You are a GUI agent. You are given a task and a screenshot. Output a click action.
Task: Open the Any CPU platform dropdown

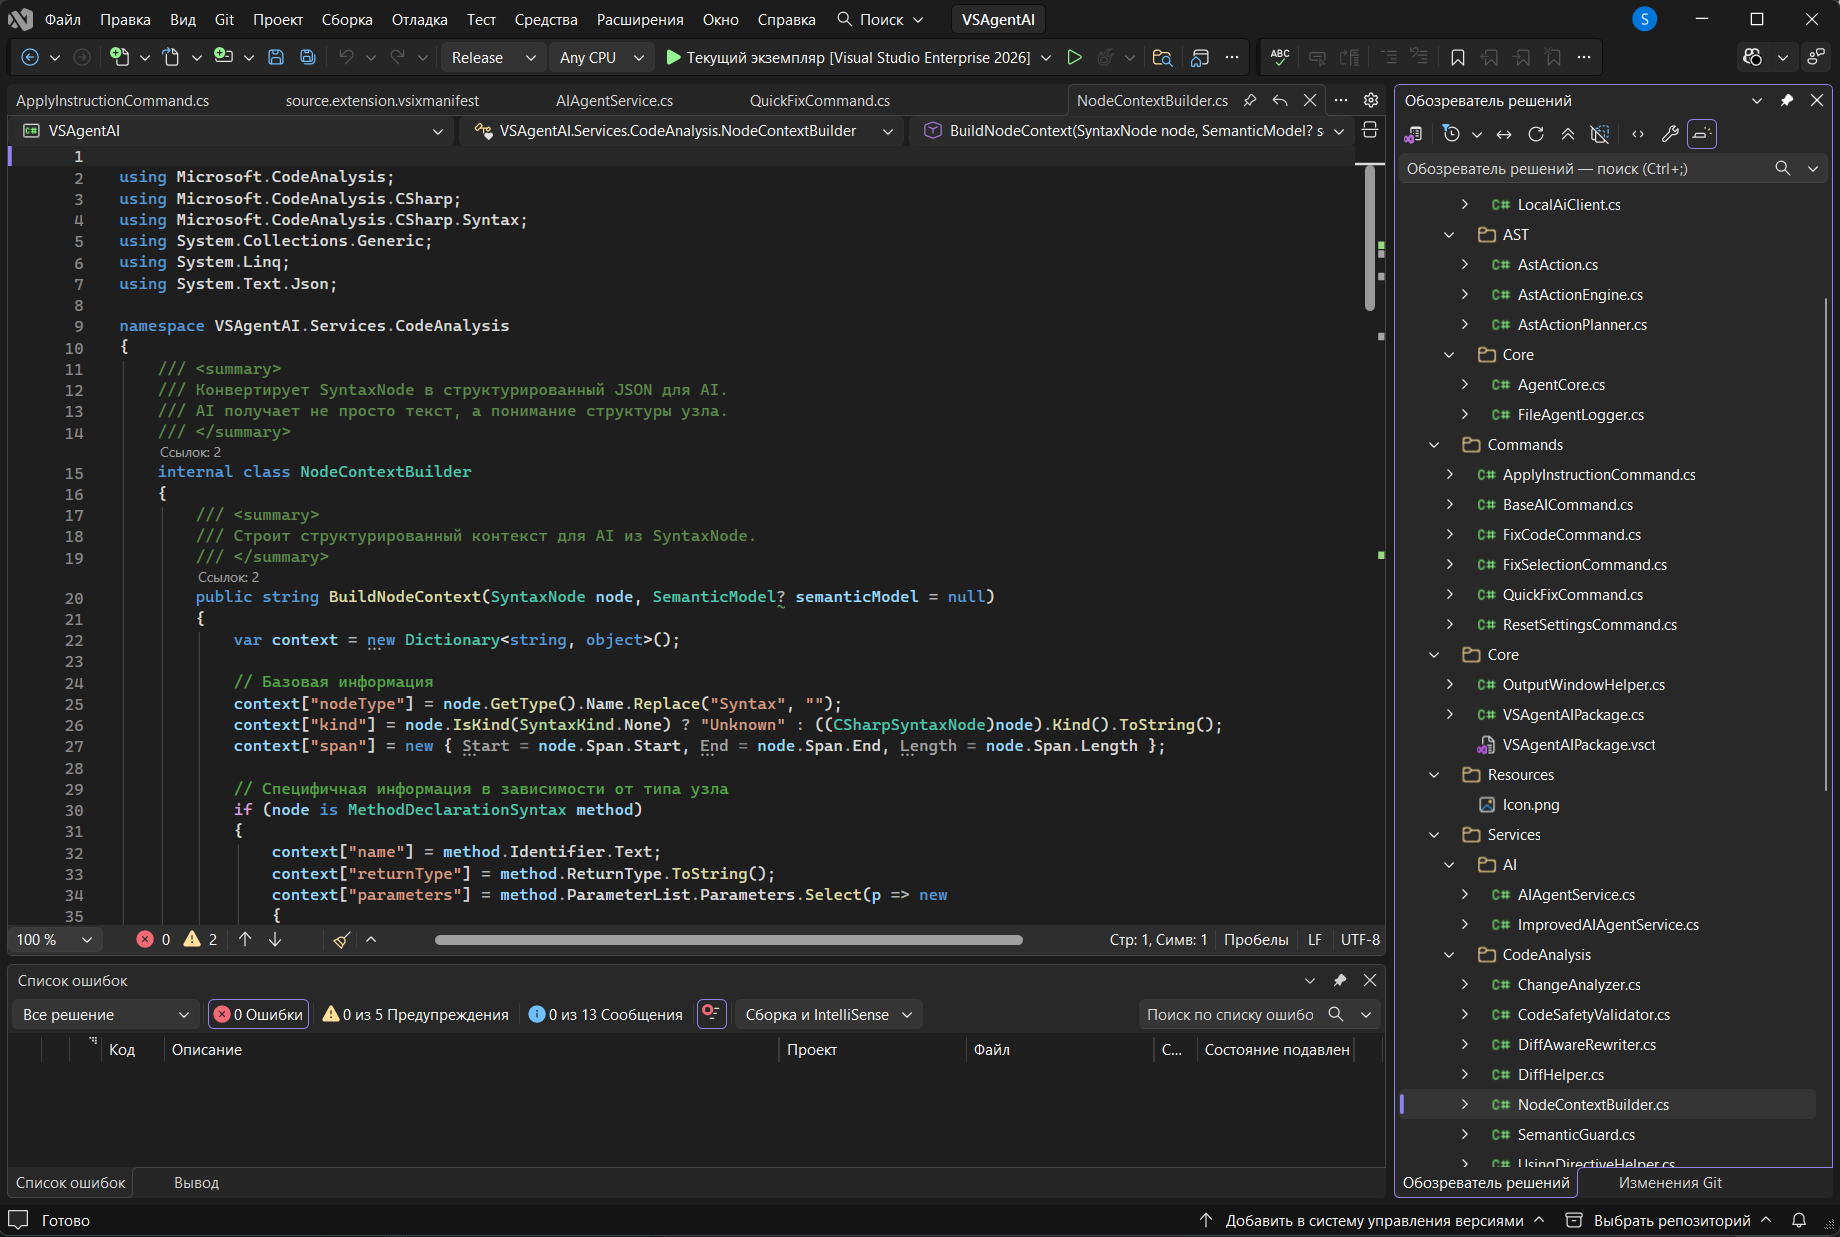point(600,58)
